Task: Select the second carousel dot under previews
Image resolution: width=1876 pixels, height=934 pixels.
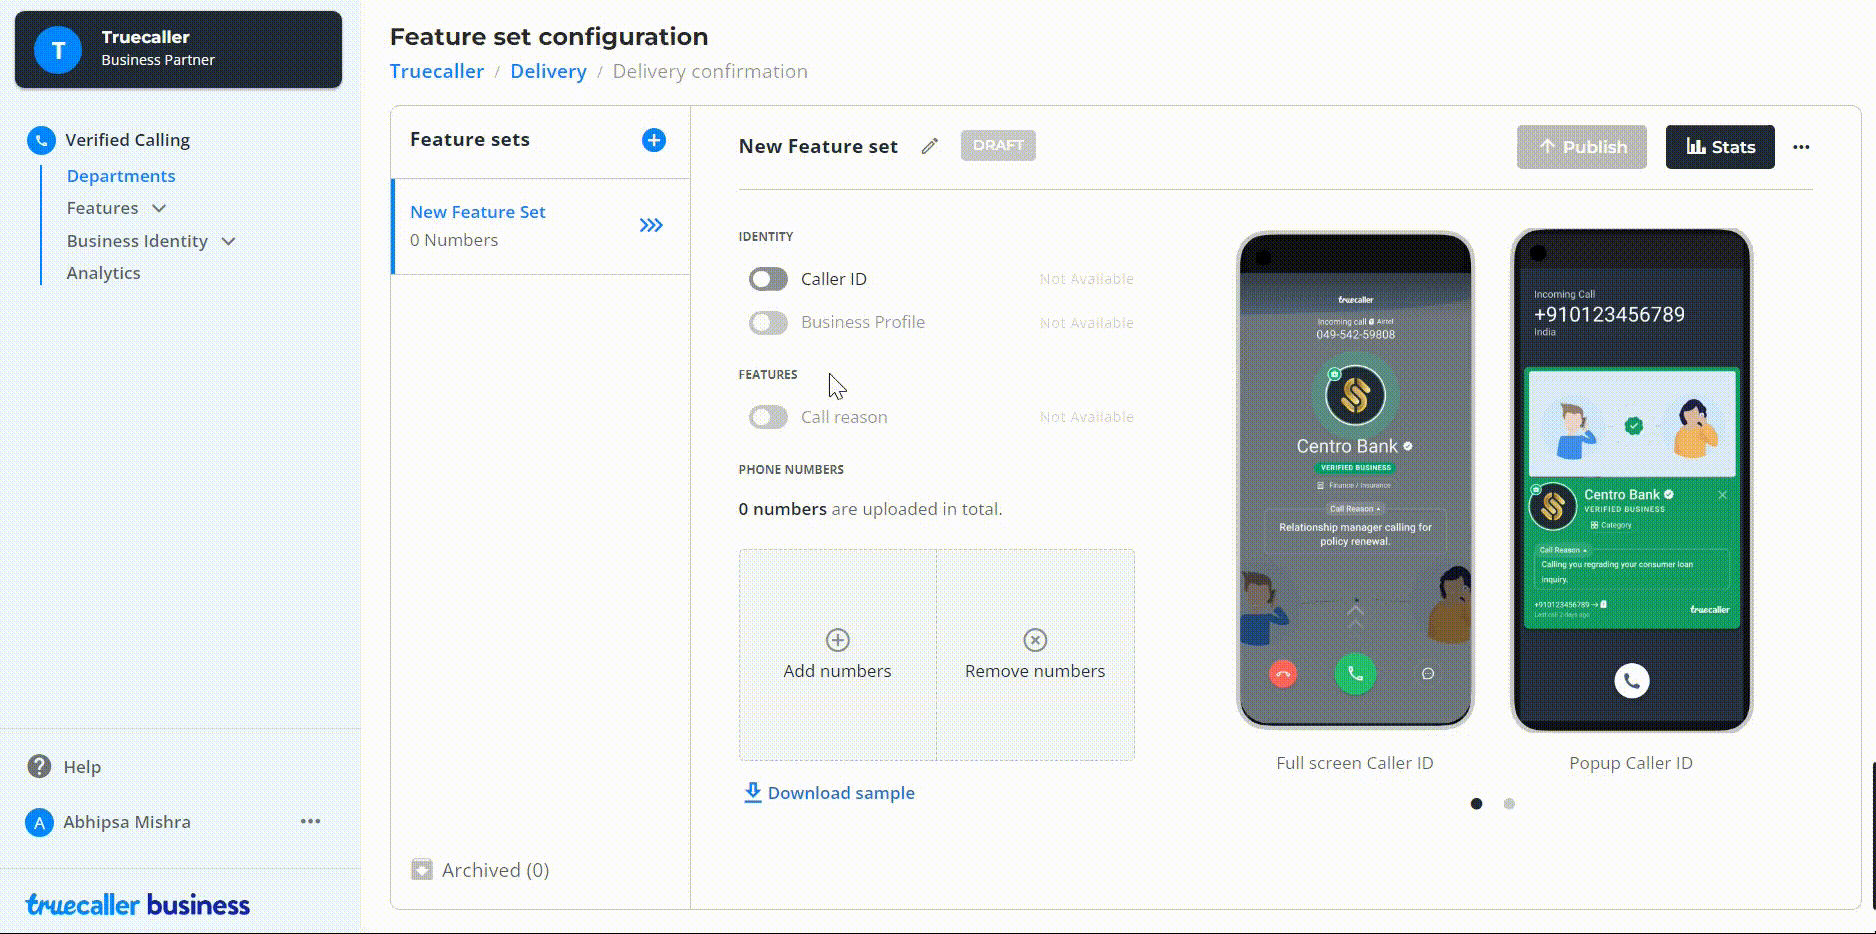Action: (1509, 804)
